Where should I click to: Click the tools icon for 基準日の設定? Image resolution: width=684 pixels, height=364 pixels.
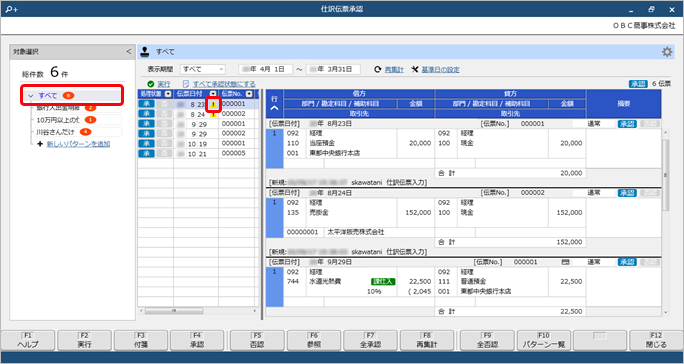415,69
